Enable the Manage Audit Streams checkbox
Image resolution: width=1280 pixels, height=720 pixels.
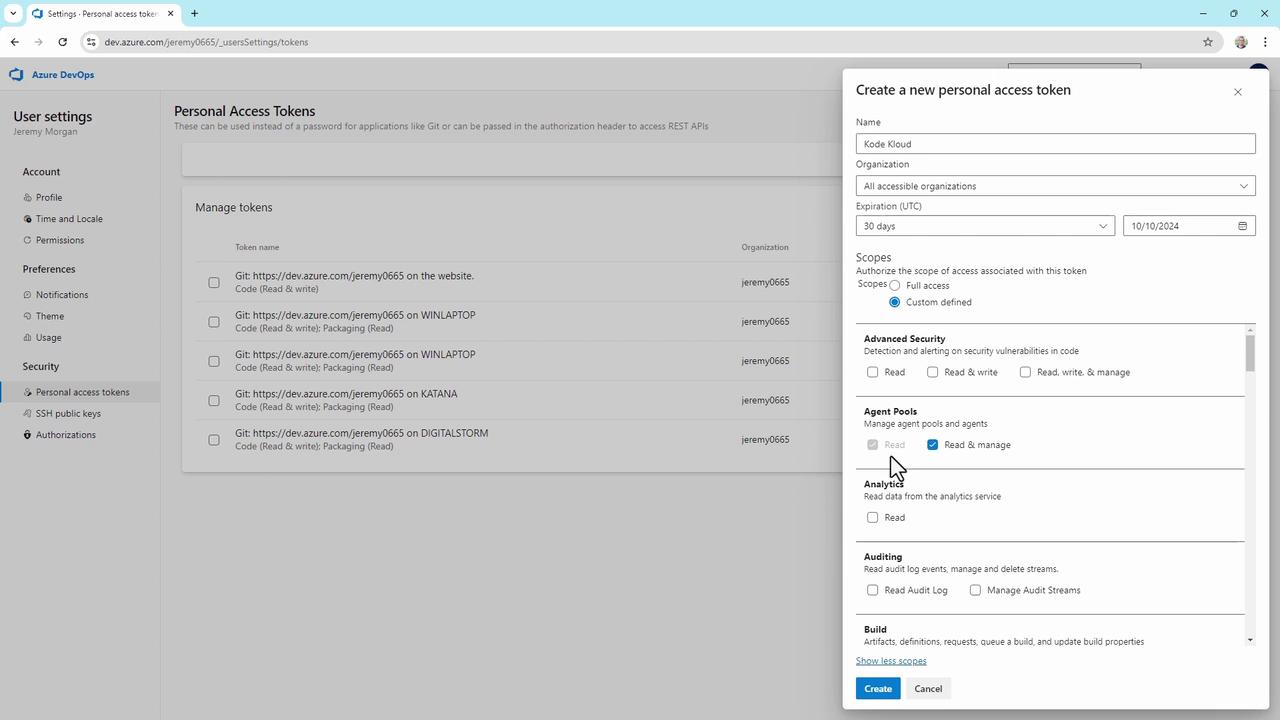[x=975, y=590]
